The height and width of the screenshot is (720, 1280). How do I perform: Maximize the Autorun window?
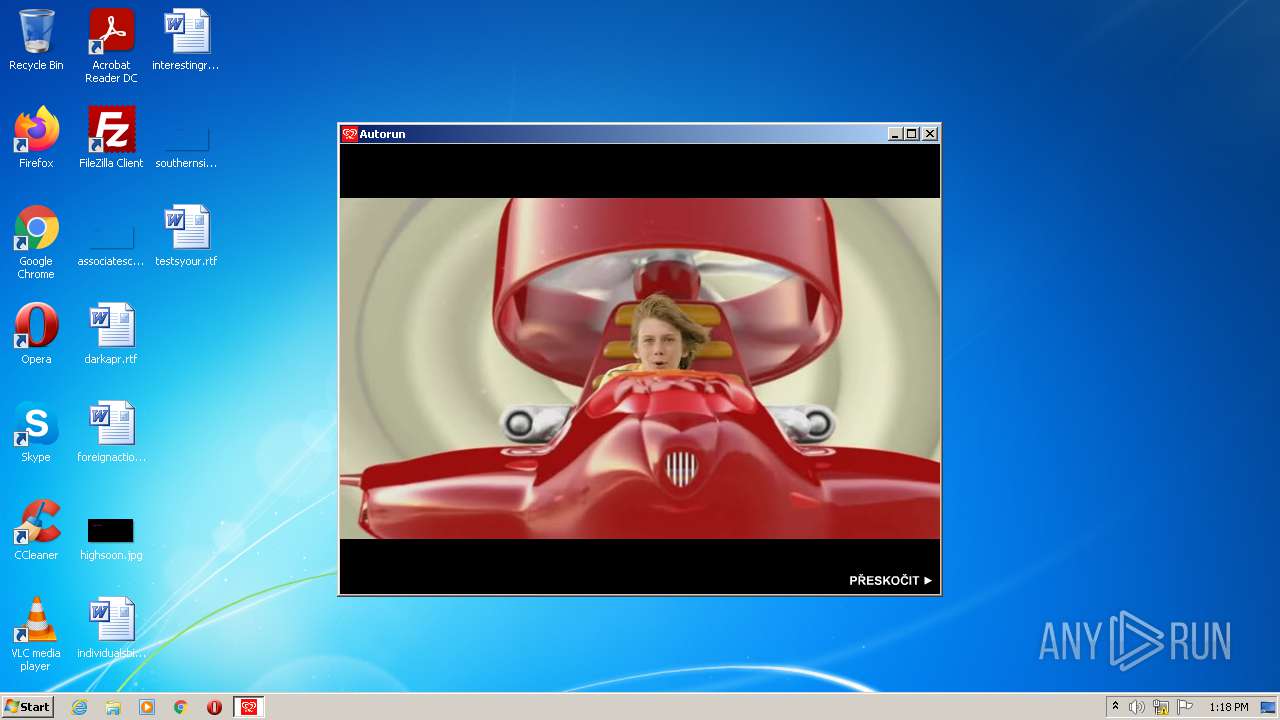912,134
